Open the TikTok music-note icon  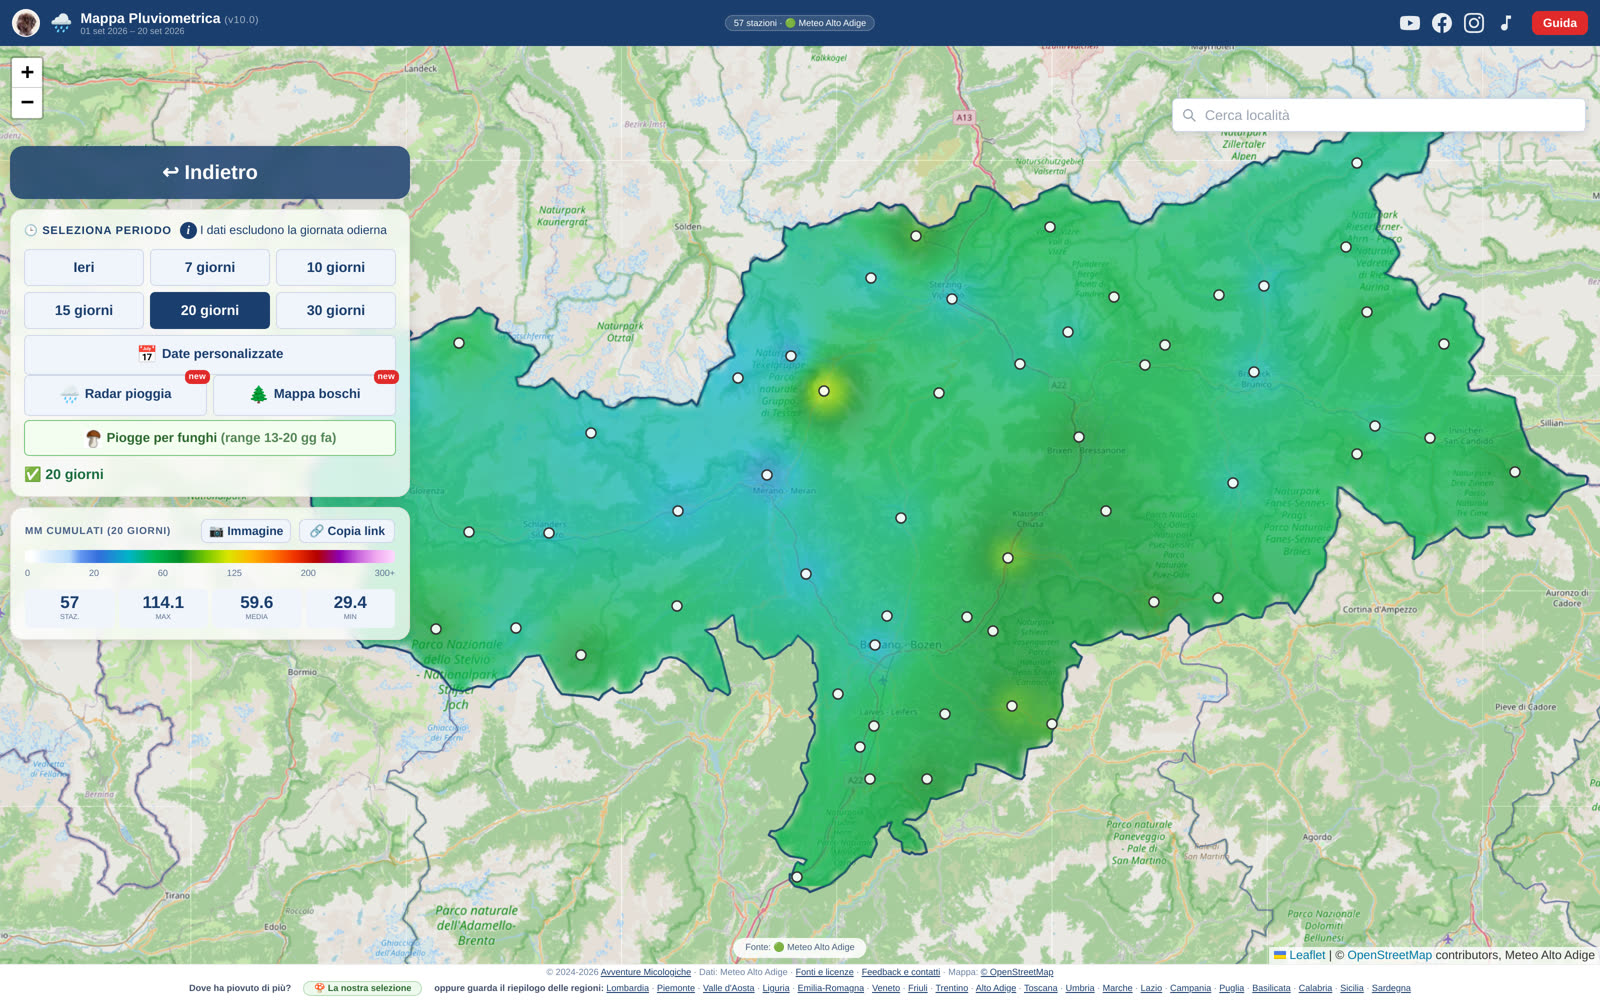(x=1505, y=23)
